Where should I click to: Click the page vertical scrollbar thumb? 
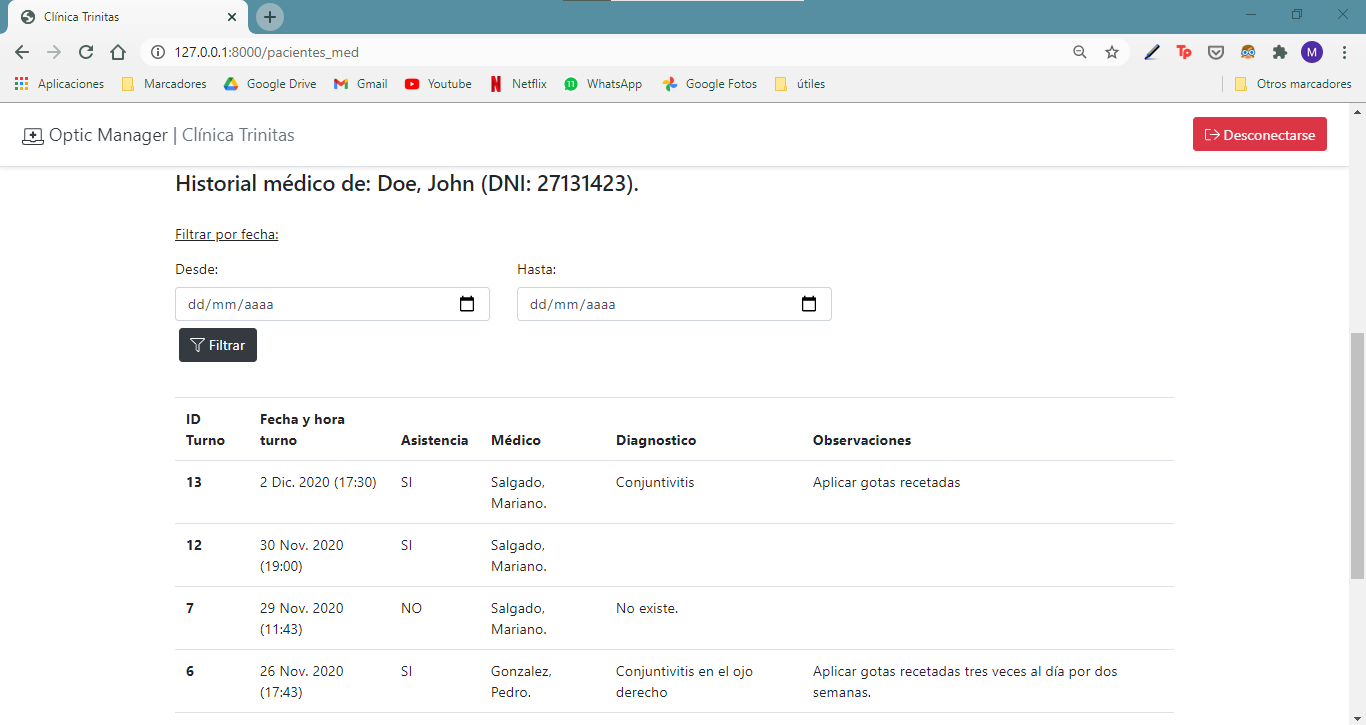(x=1357, y=455)
